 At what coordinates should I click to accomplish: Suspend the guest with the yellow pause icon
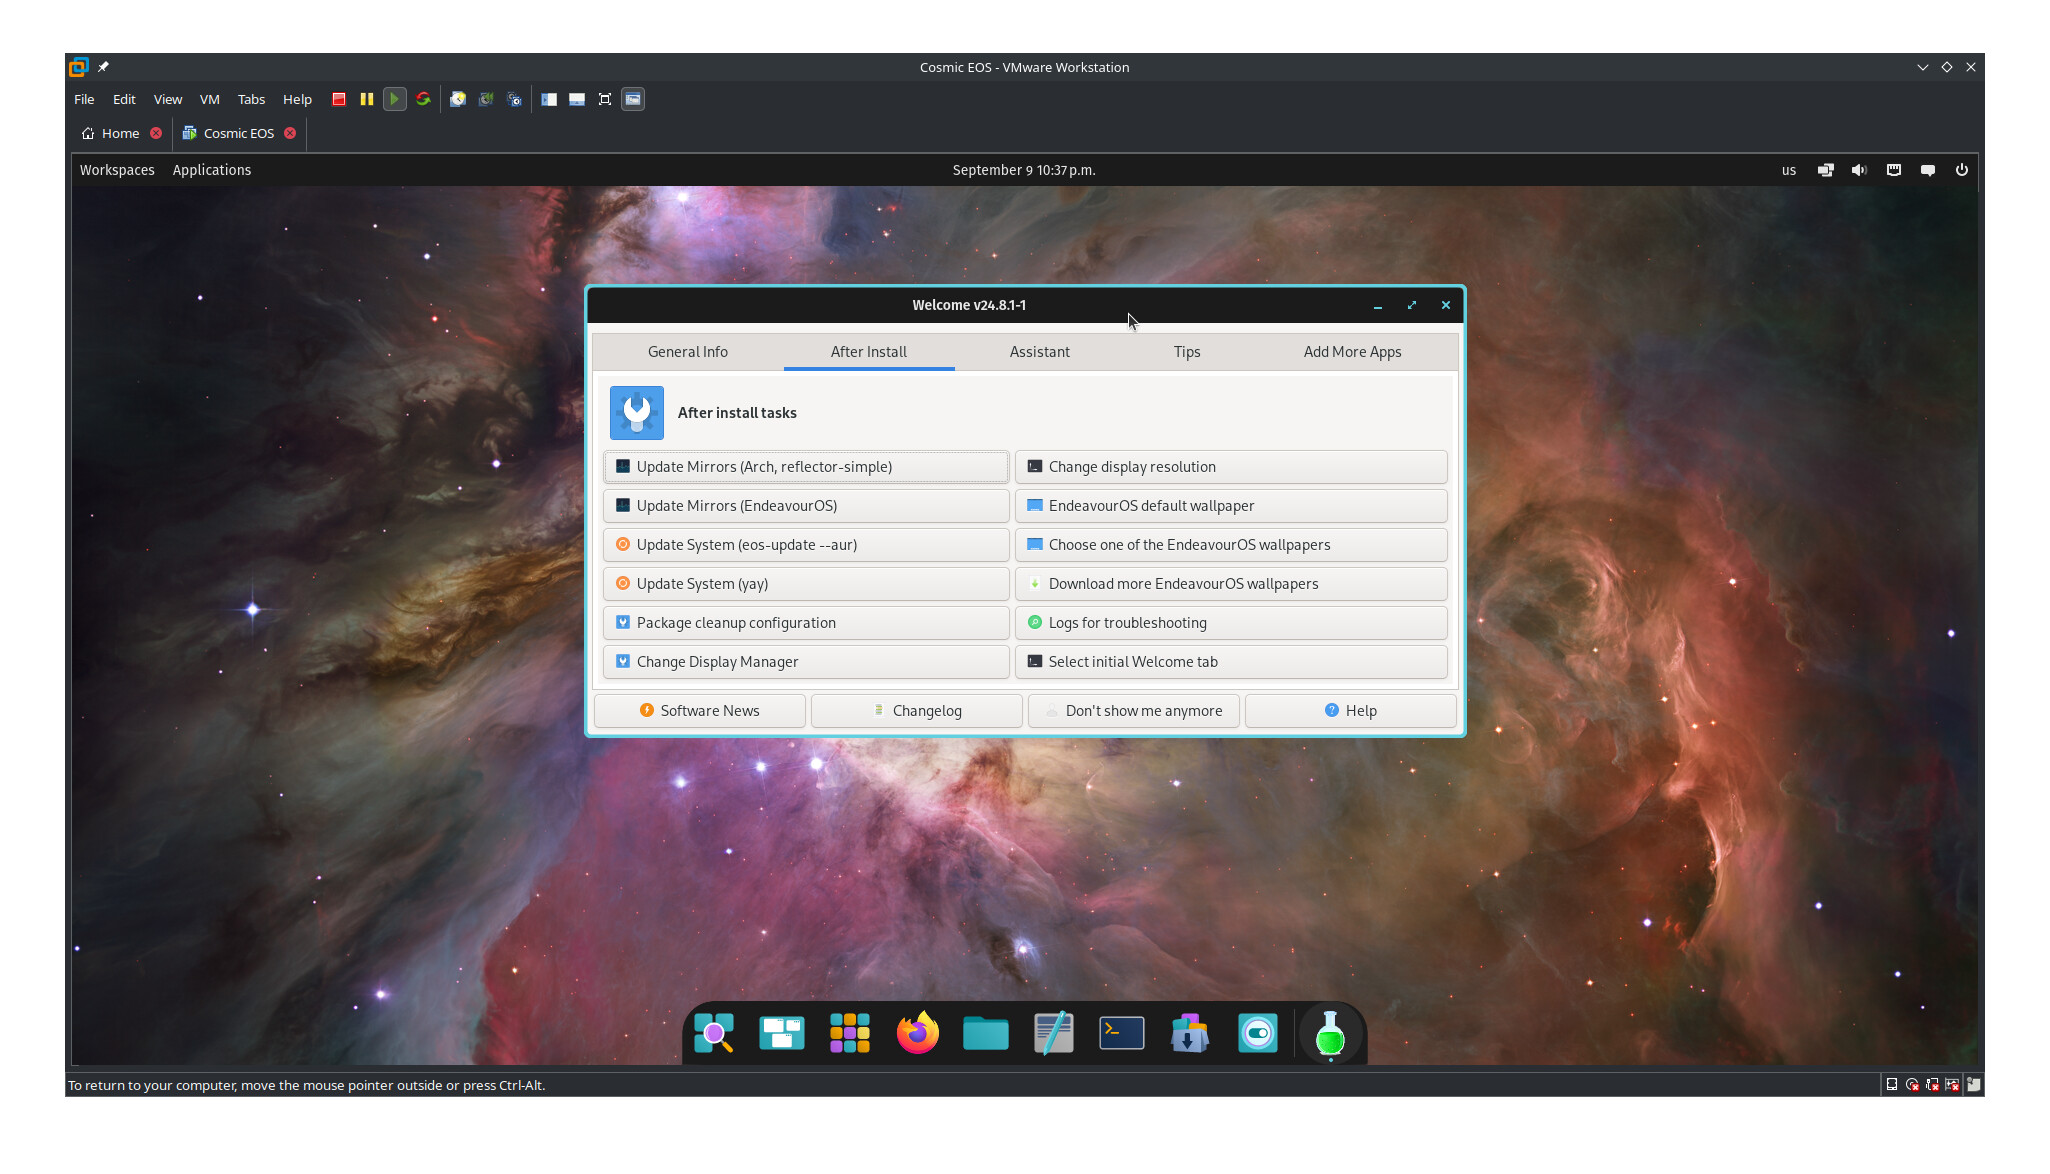pyautogui.click(x=367, y=99)
